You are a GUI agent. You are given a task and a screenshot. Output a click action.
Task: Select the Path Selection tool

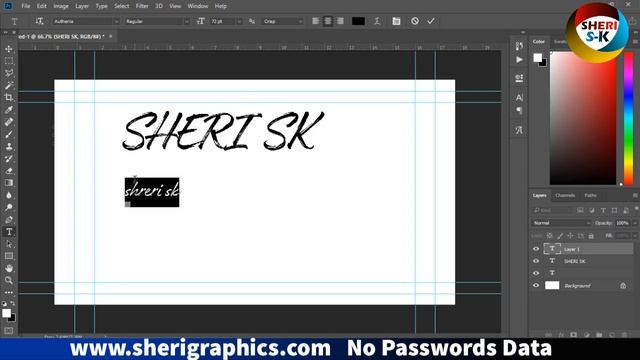point(9,244)
